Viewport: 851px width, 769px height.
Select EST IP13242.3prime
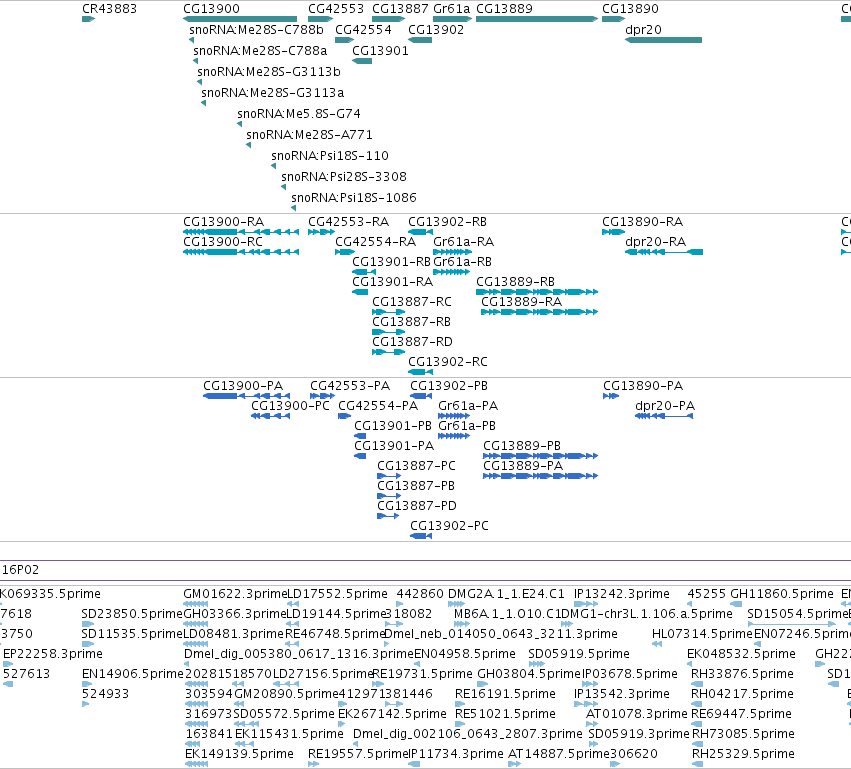pyautogui.click(x=586, y=603)
